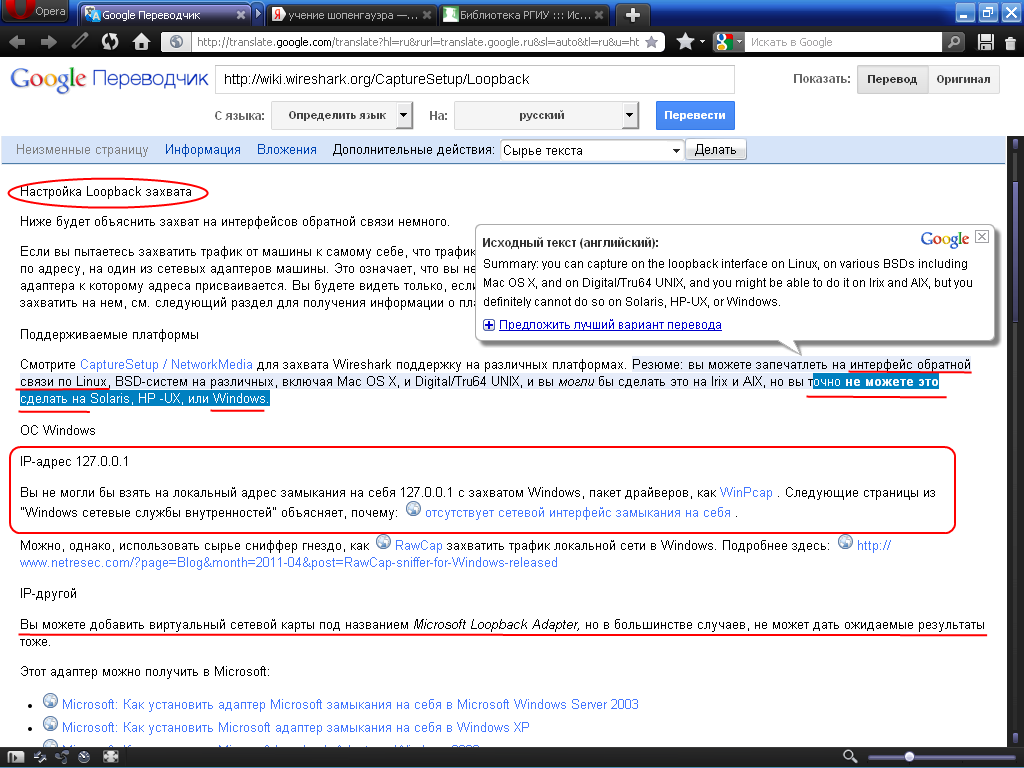Viewport: 1024px width, 768px height.
Task: Open the Opera main menu button
Action: (x=34, y=10)
